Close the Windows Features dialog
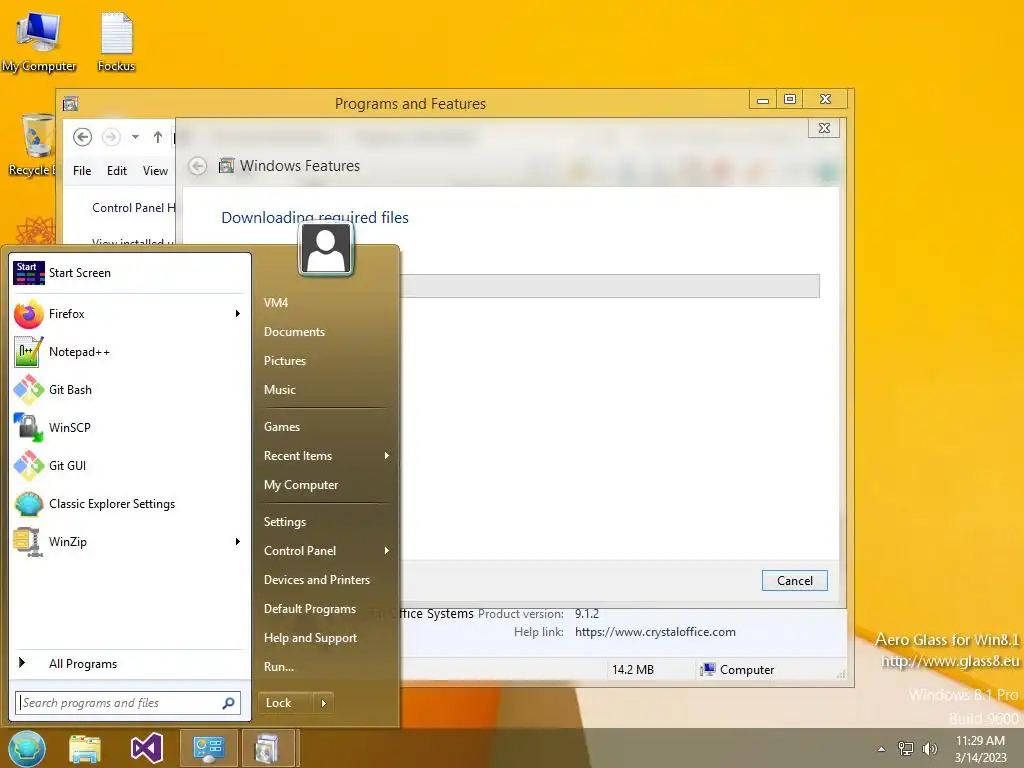 pyautogui.click(x=824, y=128)
